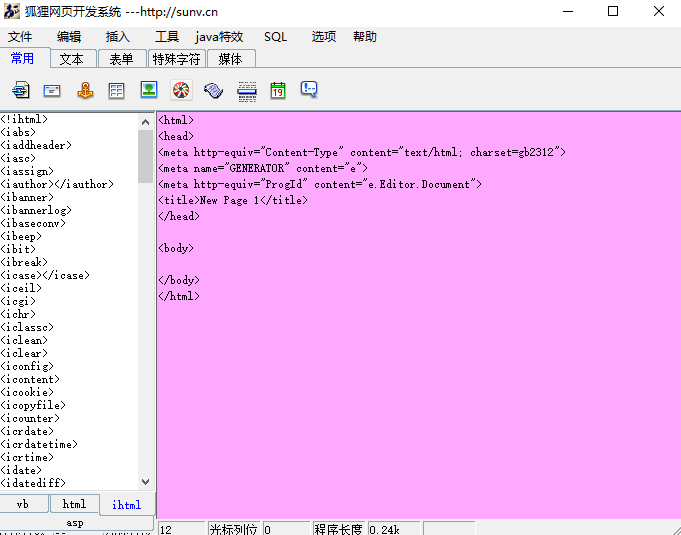Image resolution: width=681 pixels, height=535 pixels.
Task: Open the 选项 menu
Action: coord(324,36)
